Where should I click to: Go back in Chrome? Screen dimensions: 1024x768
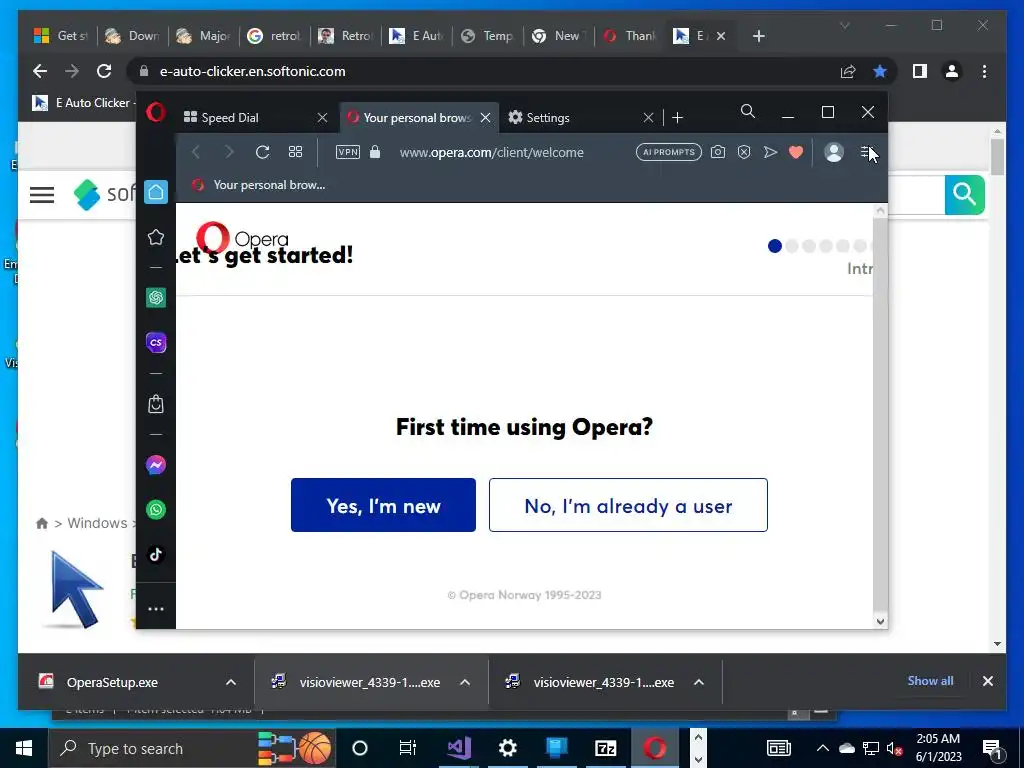click(40, 71)
